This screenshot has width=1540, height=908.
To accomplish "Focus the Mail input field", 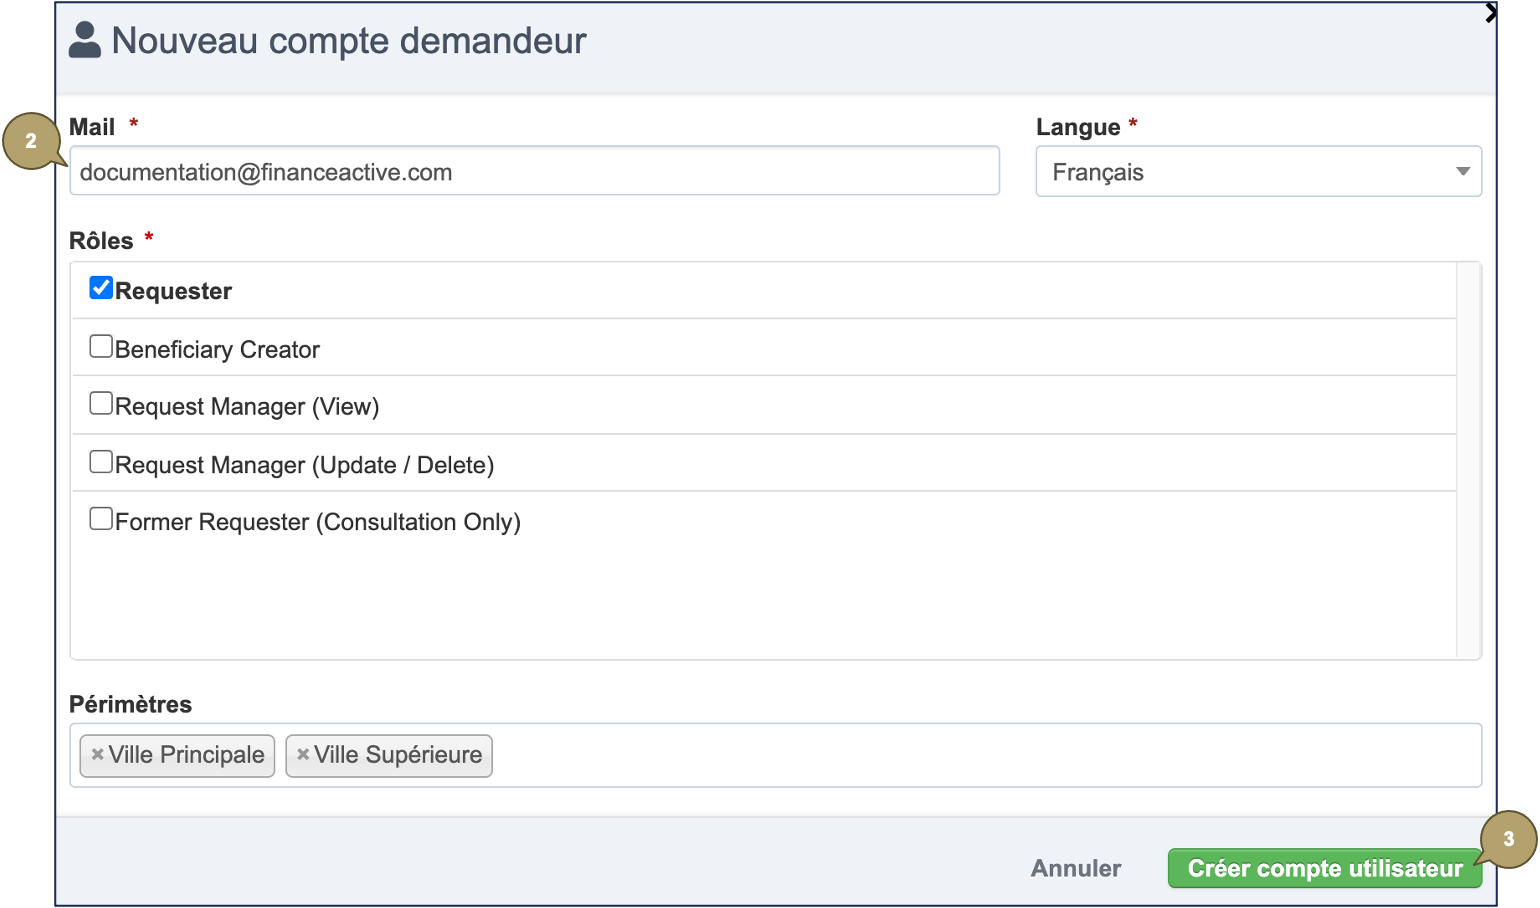I will pyautogui.click(x=534, y=172).
